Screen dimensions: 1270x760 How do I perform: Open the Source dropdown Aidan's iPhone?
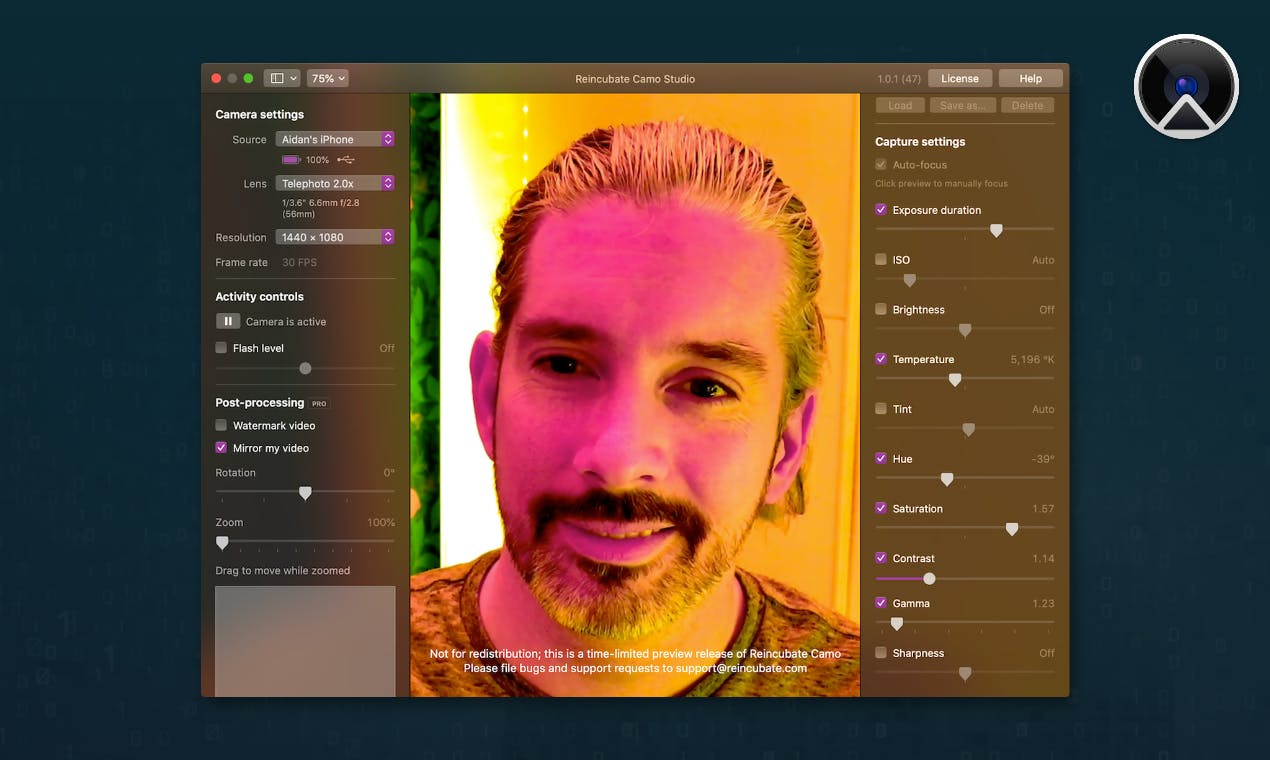point(335,139)
